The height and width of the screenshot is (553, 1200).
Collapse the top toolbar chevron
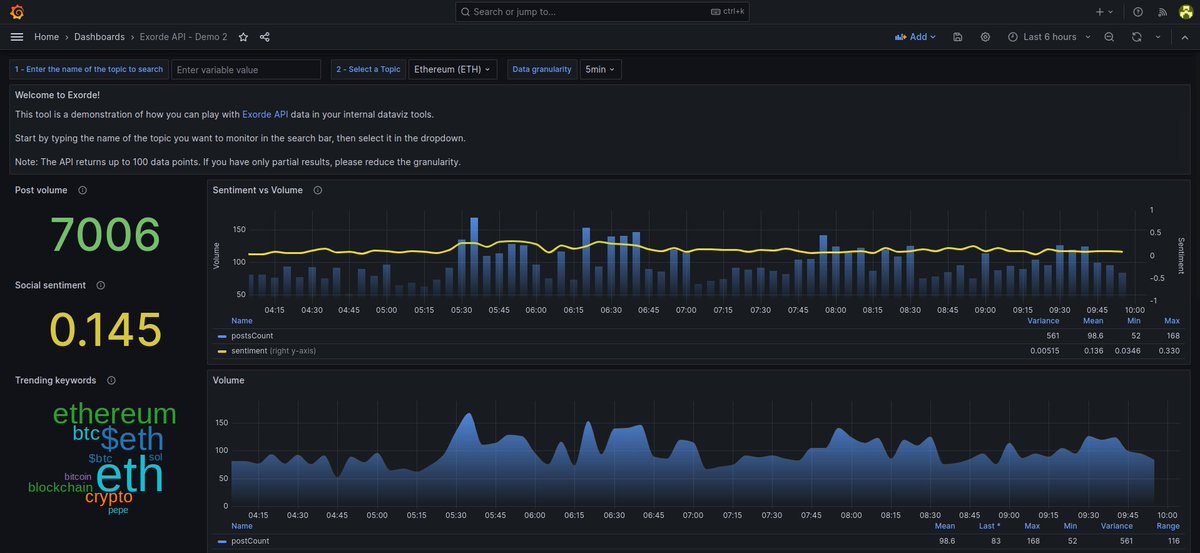click(x=1186, y=37)
